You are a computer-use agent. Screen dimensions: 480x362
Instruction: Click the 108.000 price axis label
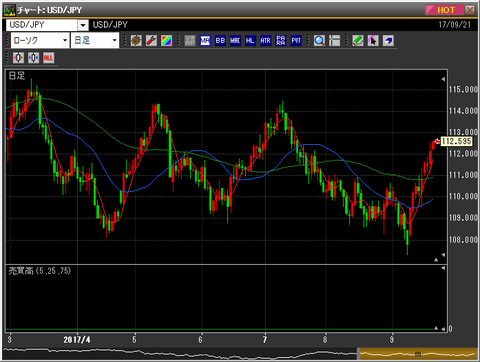click(x=463, y=240)
